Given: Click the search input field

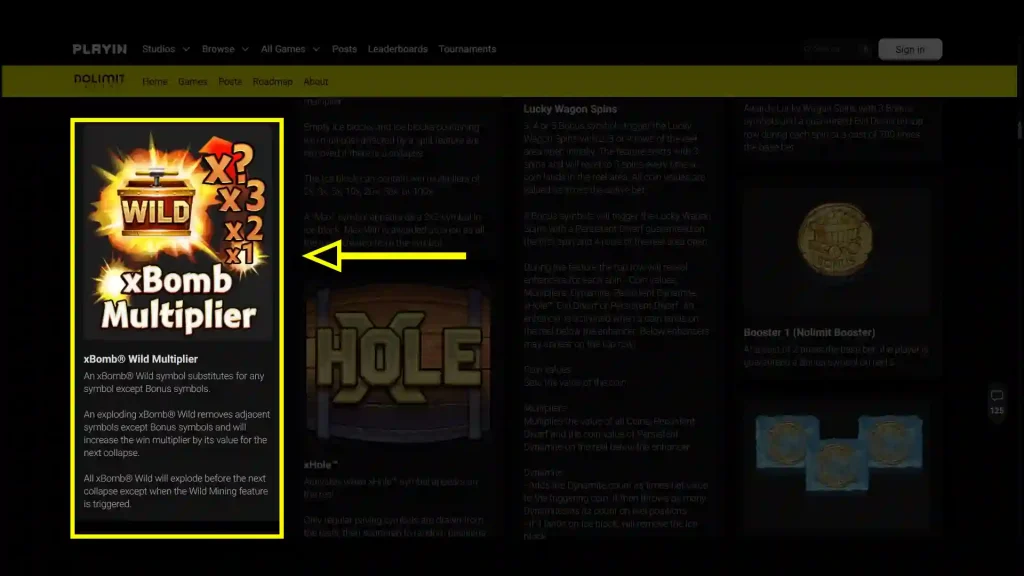Looking at the screenshot, I should click(836, 49).
